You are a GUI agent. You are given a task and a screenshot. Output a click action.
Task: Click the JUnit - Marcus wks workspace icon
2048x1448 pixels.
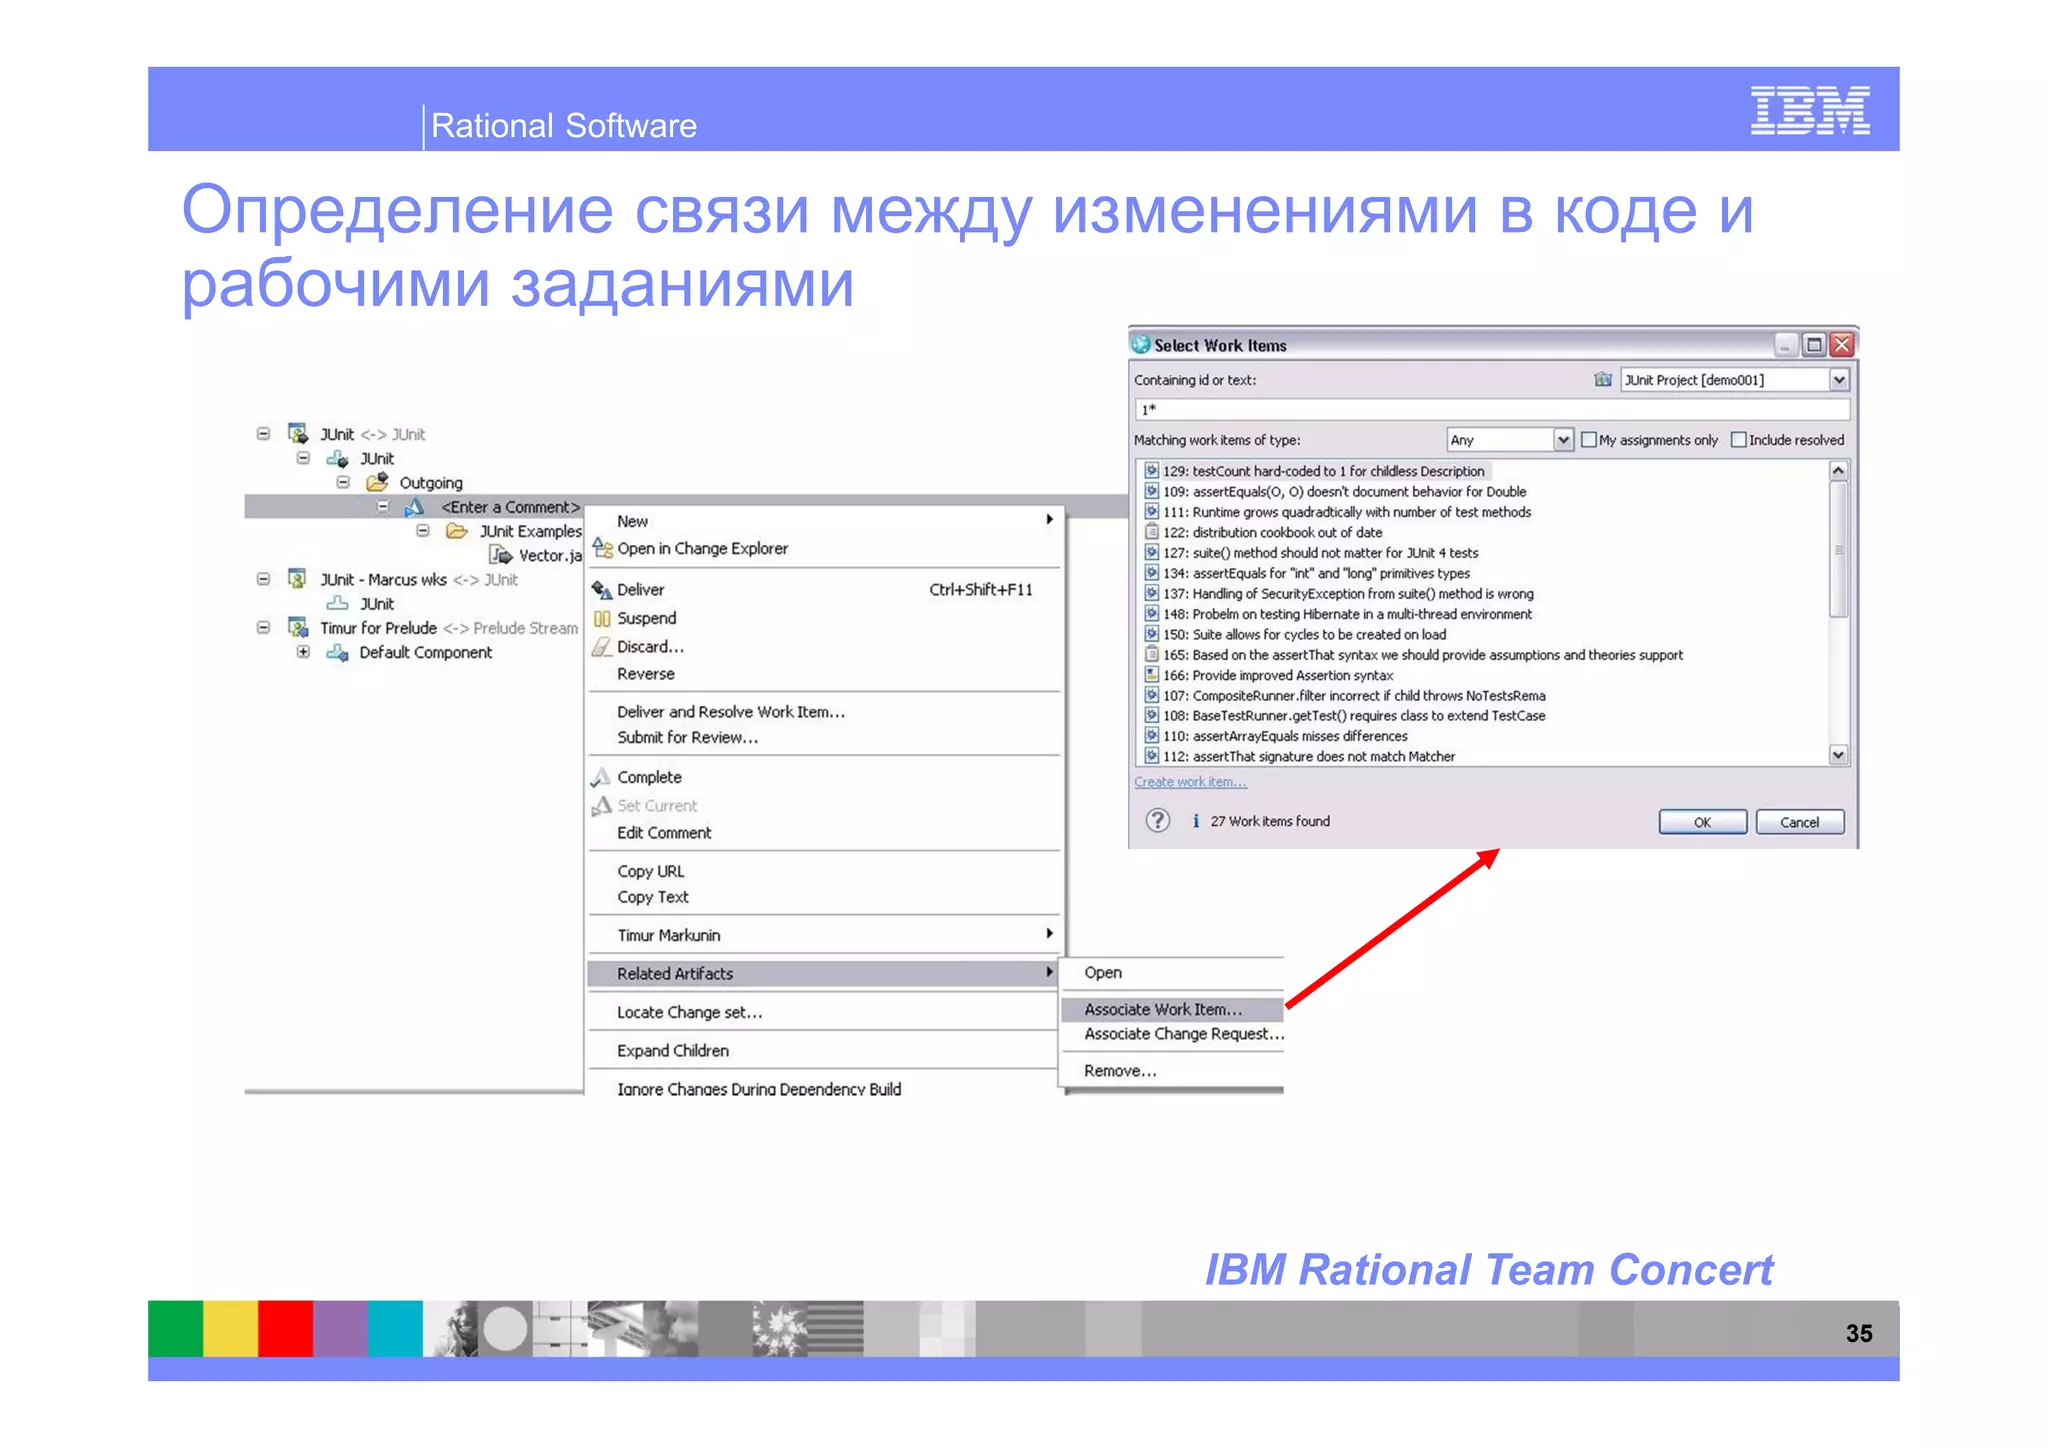pyautogui.click(x=298, y=579)
